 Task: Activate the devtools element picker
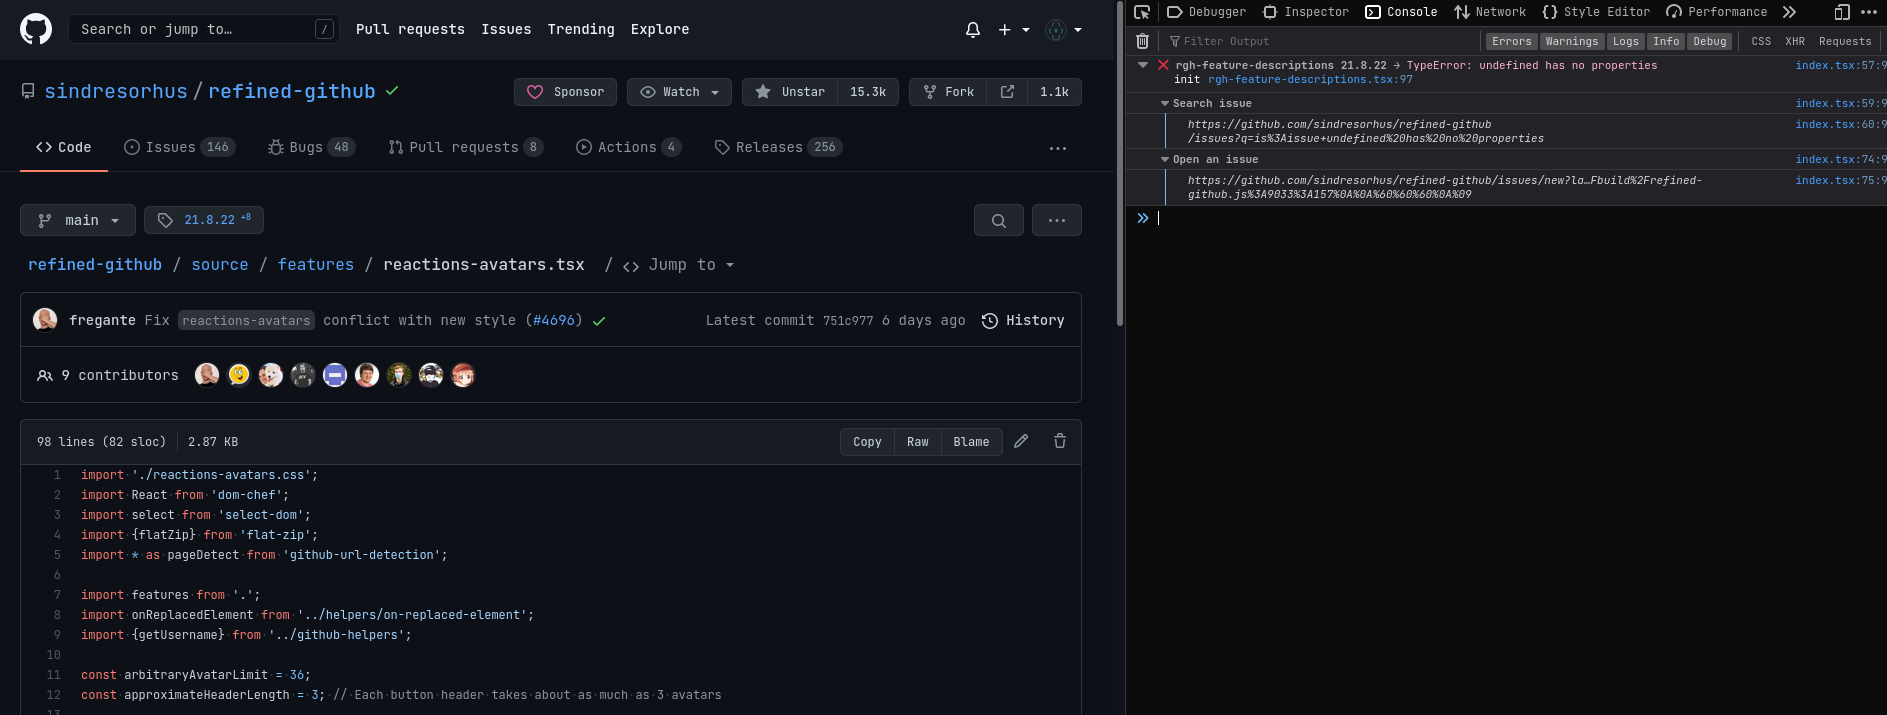(x=1142, y=12)
